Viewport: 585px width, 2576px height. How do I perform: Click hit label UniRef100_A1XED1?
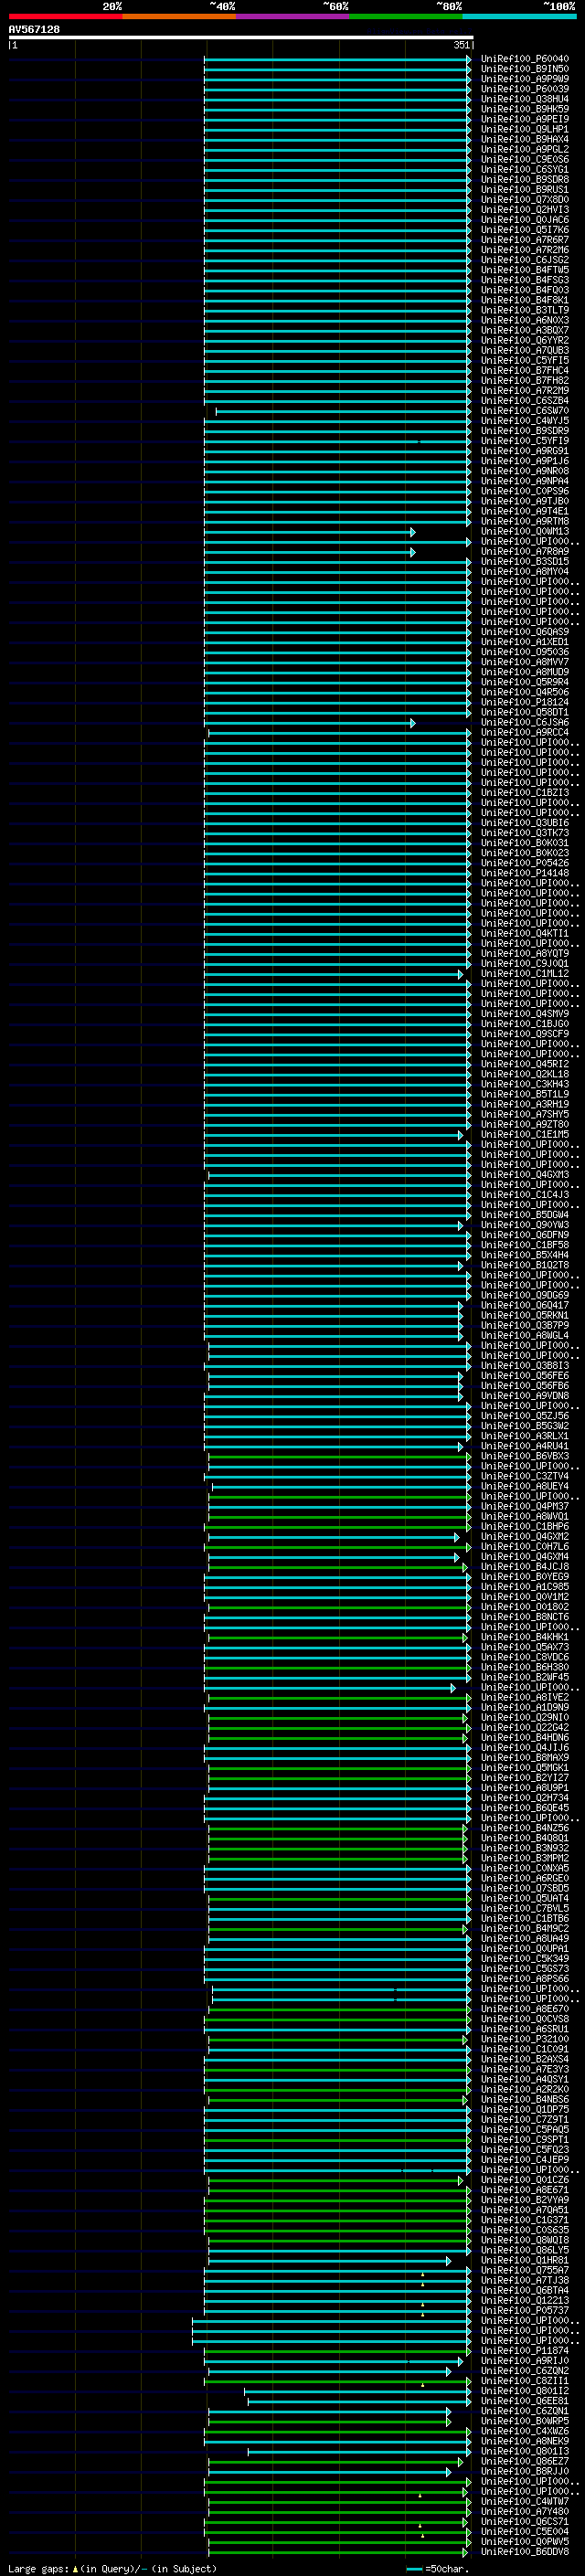(x=524, y=642)
